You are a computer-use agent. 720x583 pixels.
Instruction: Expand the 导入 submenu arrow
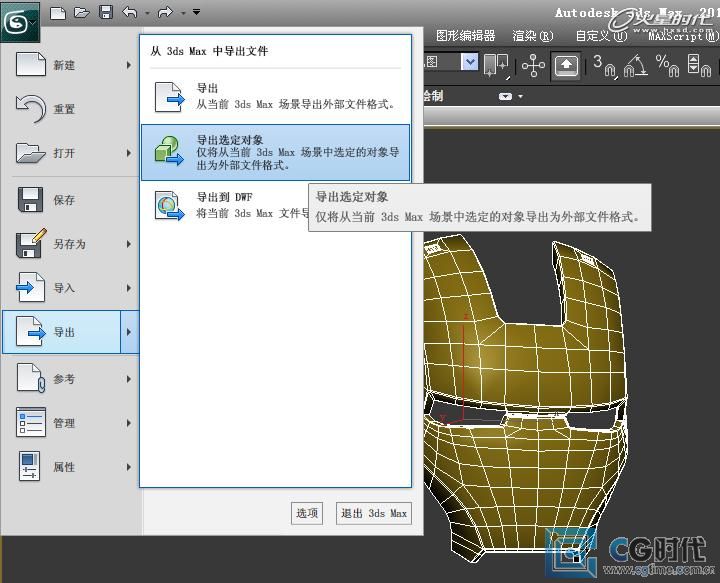pyautogui.click(x=129, y=288)
